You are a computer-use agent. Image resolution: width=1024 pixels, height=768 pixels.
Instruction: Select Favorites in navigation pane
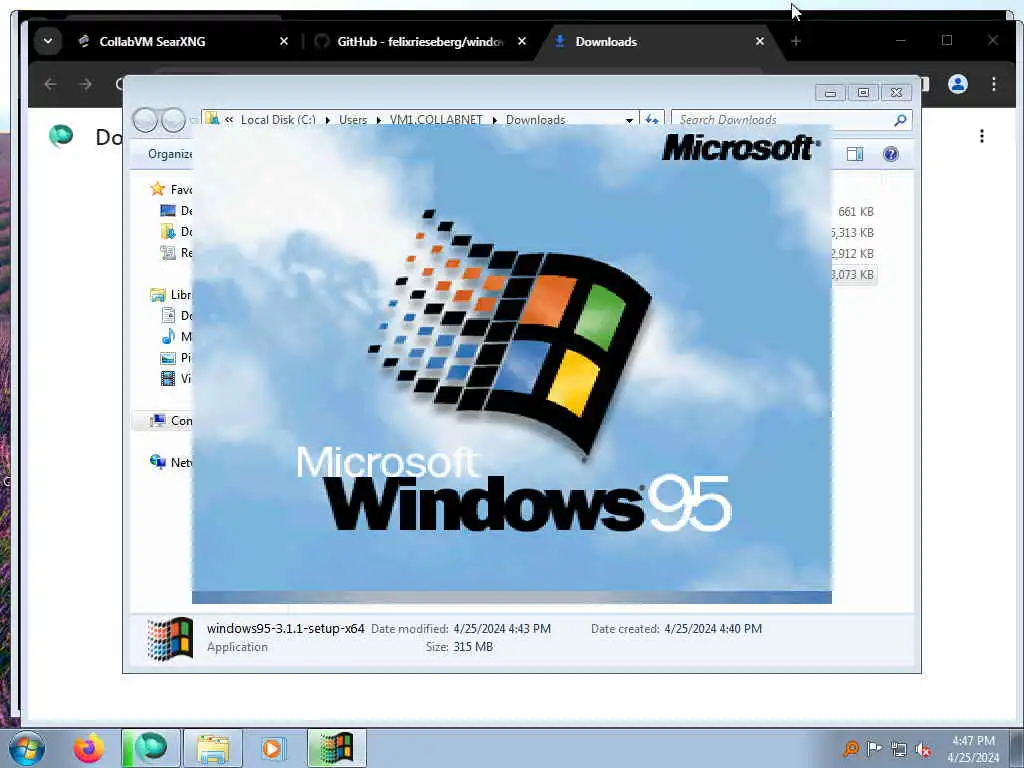[170, 189]
